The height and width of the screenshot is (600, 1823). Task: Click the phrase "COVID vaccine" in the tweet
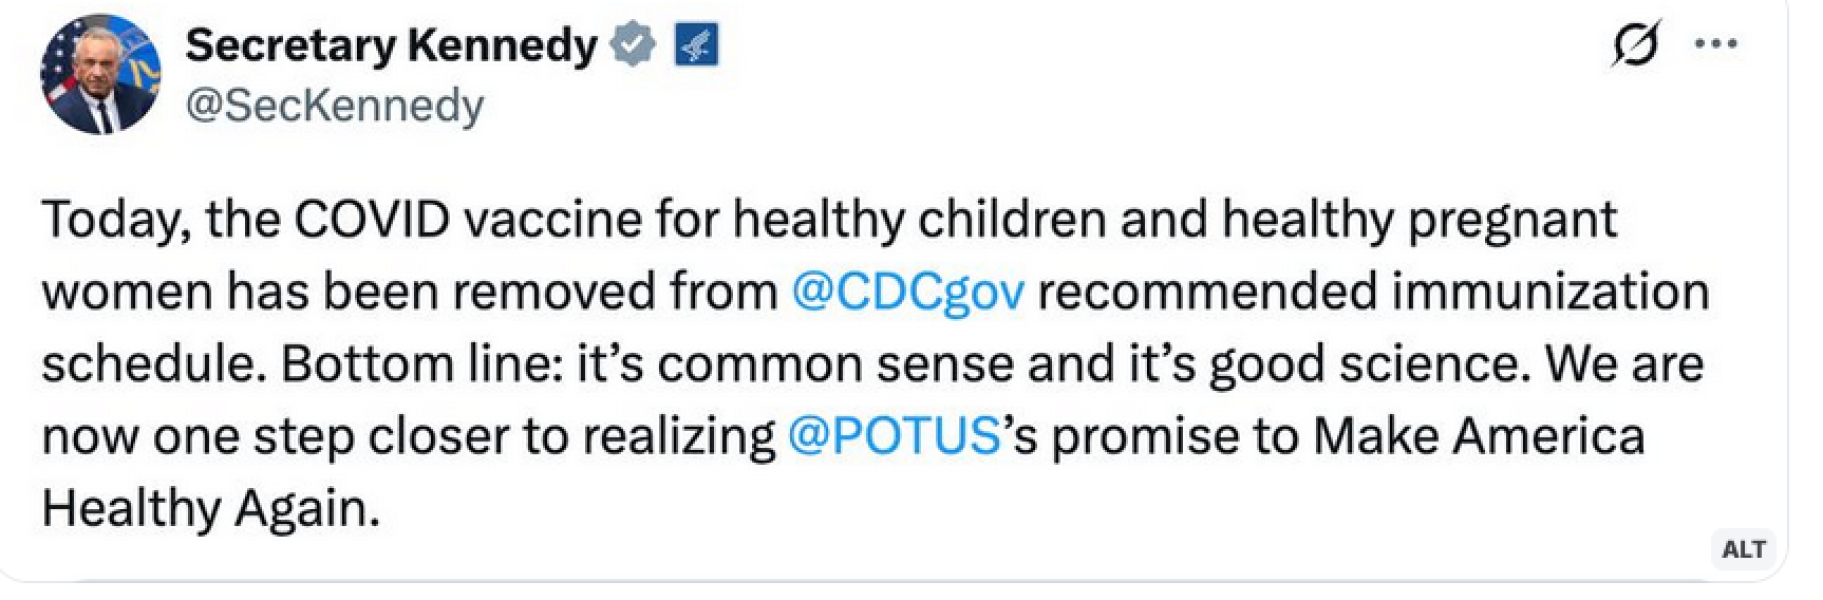pos(467,219)
